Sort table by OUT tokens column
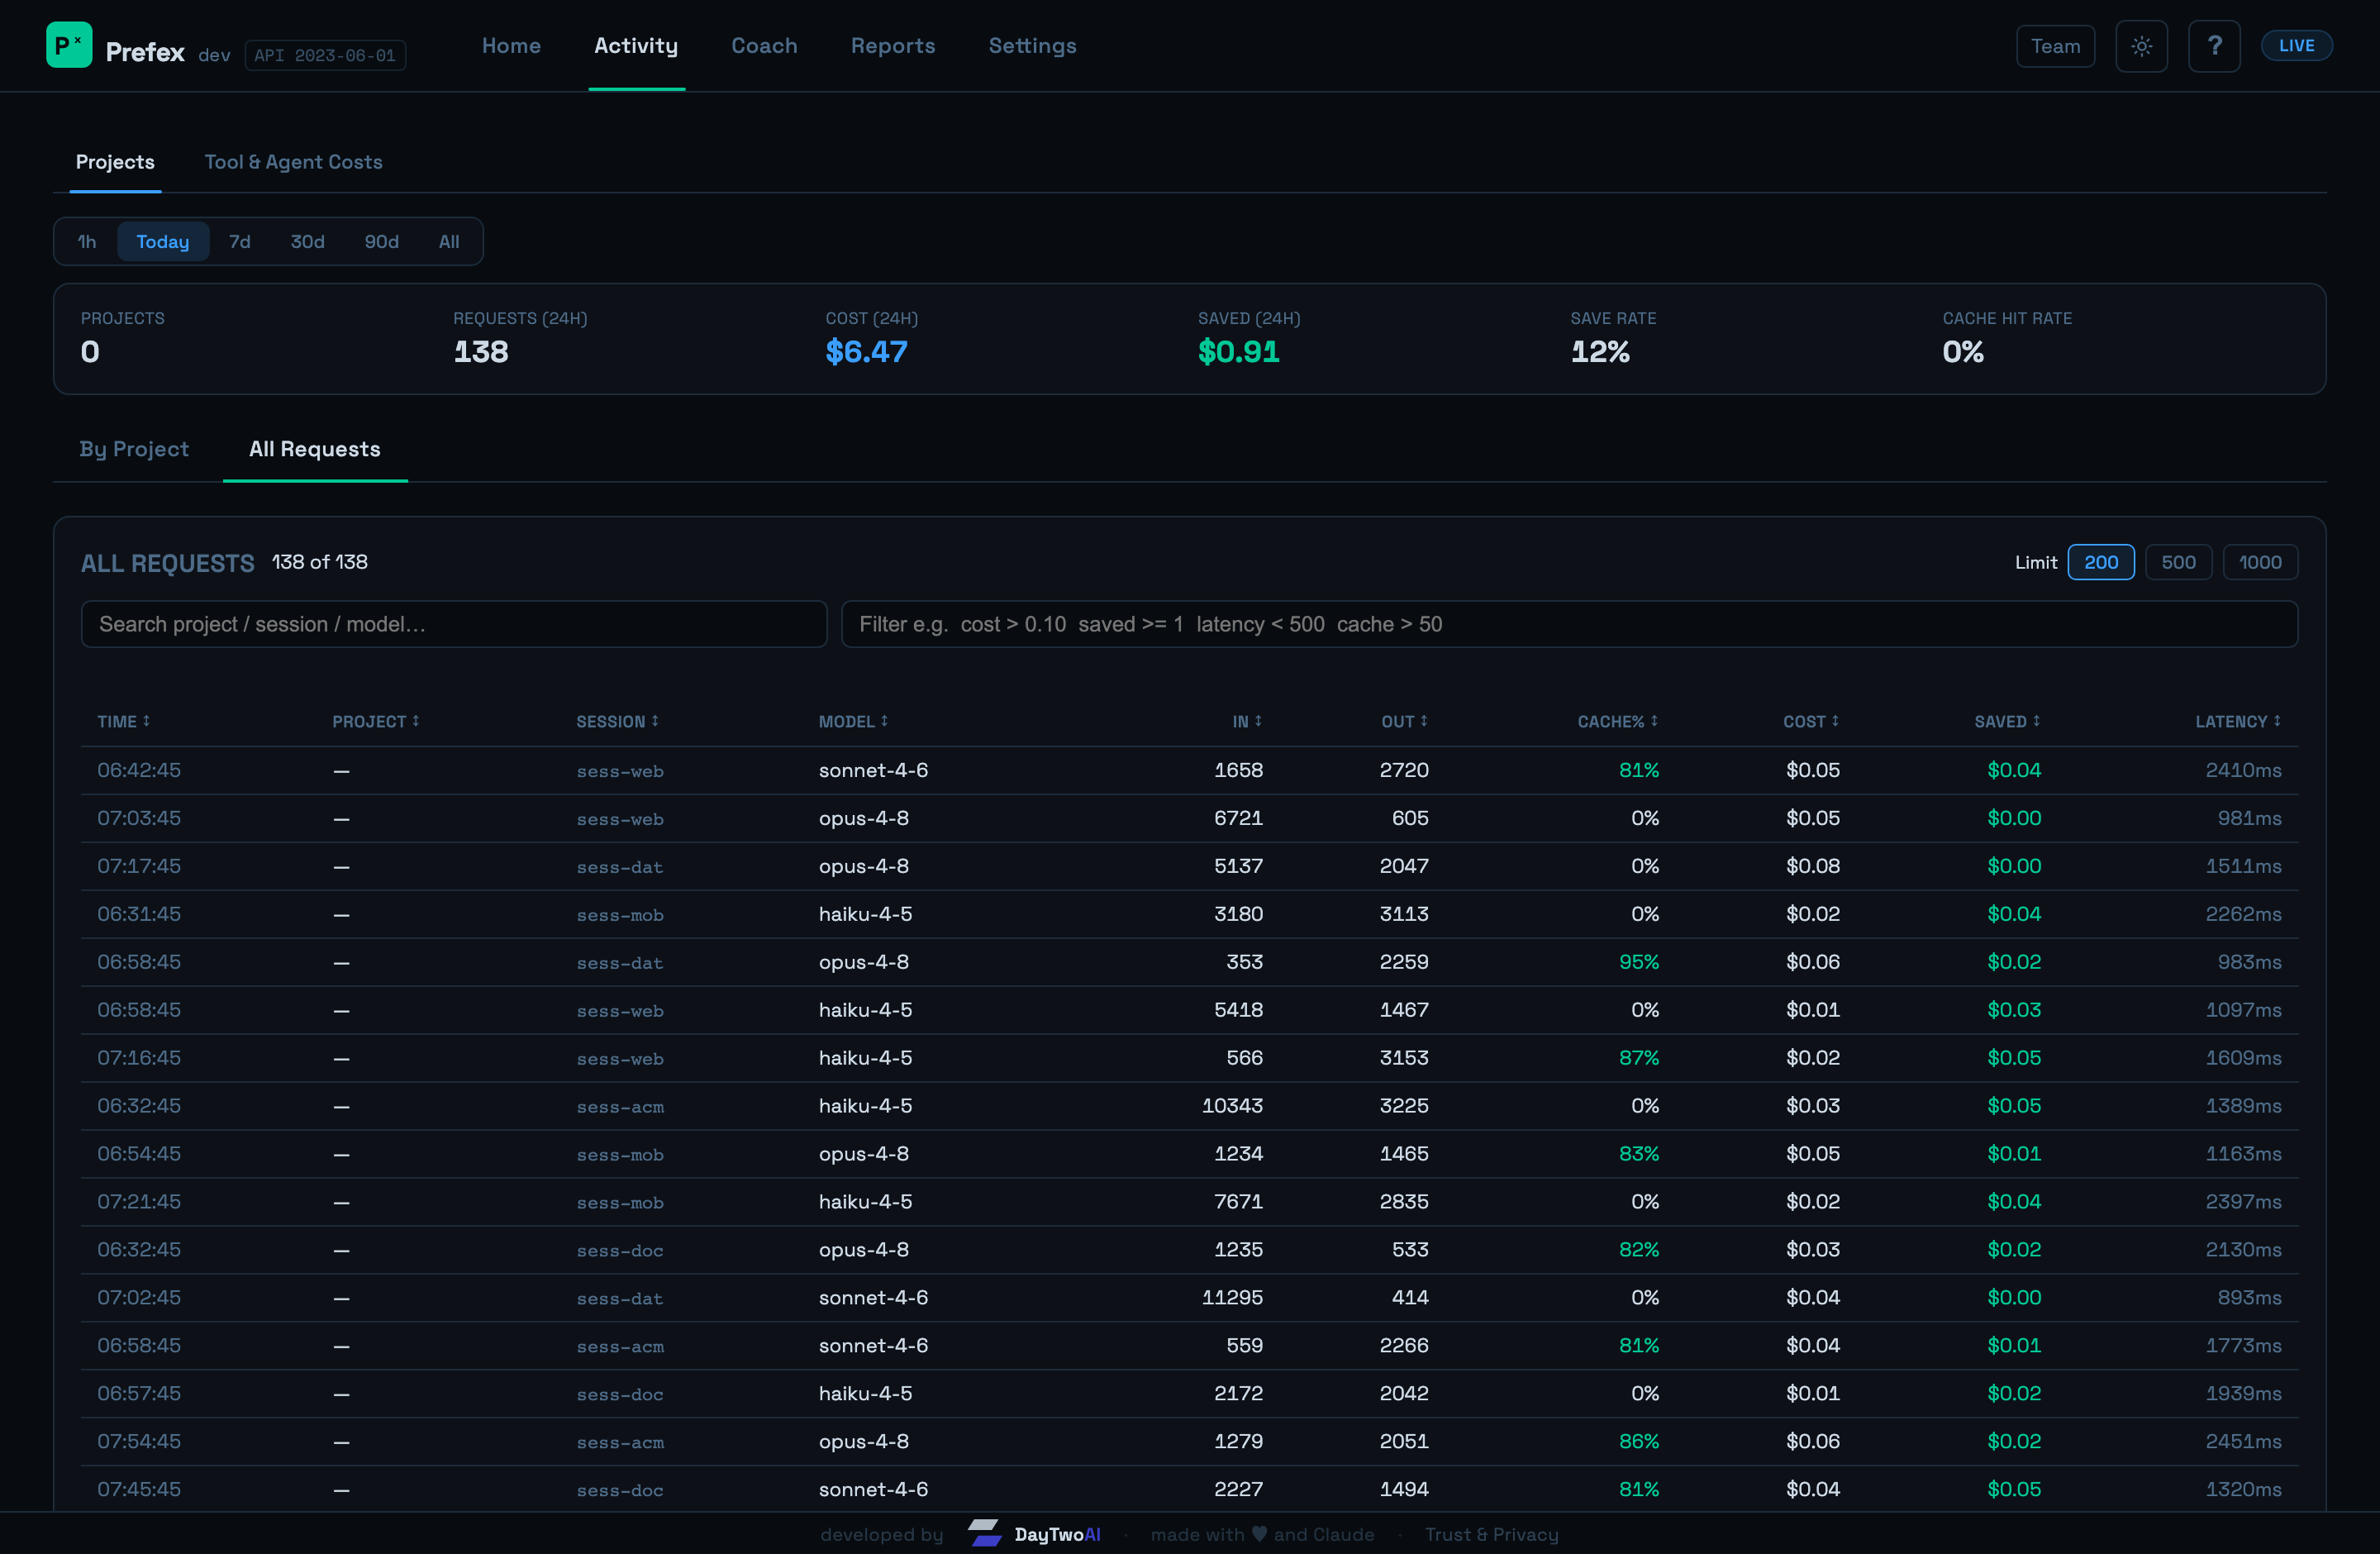The image size is (2380, 1554). click(1404, 721)
